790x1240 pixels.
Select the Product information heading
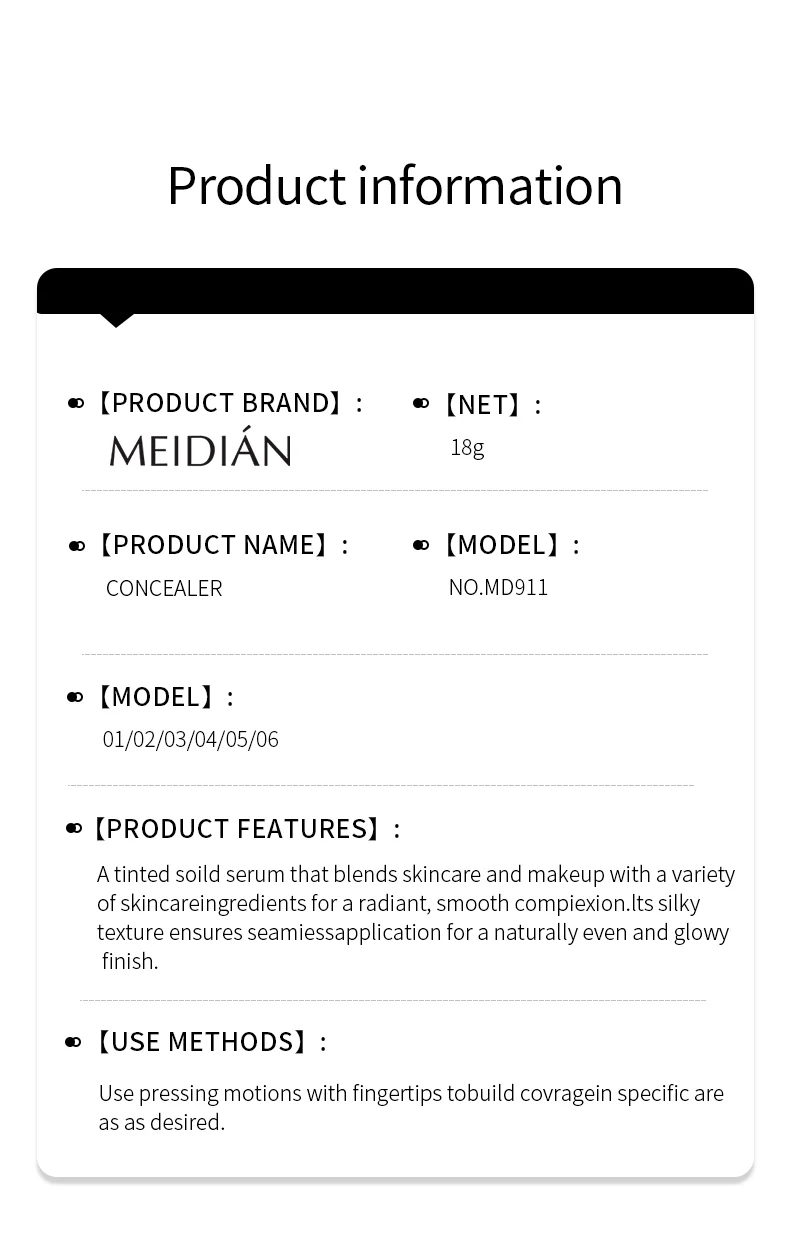395,185
